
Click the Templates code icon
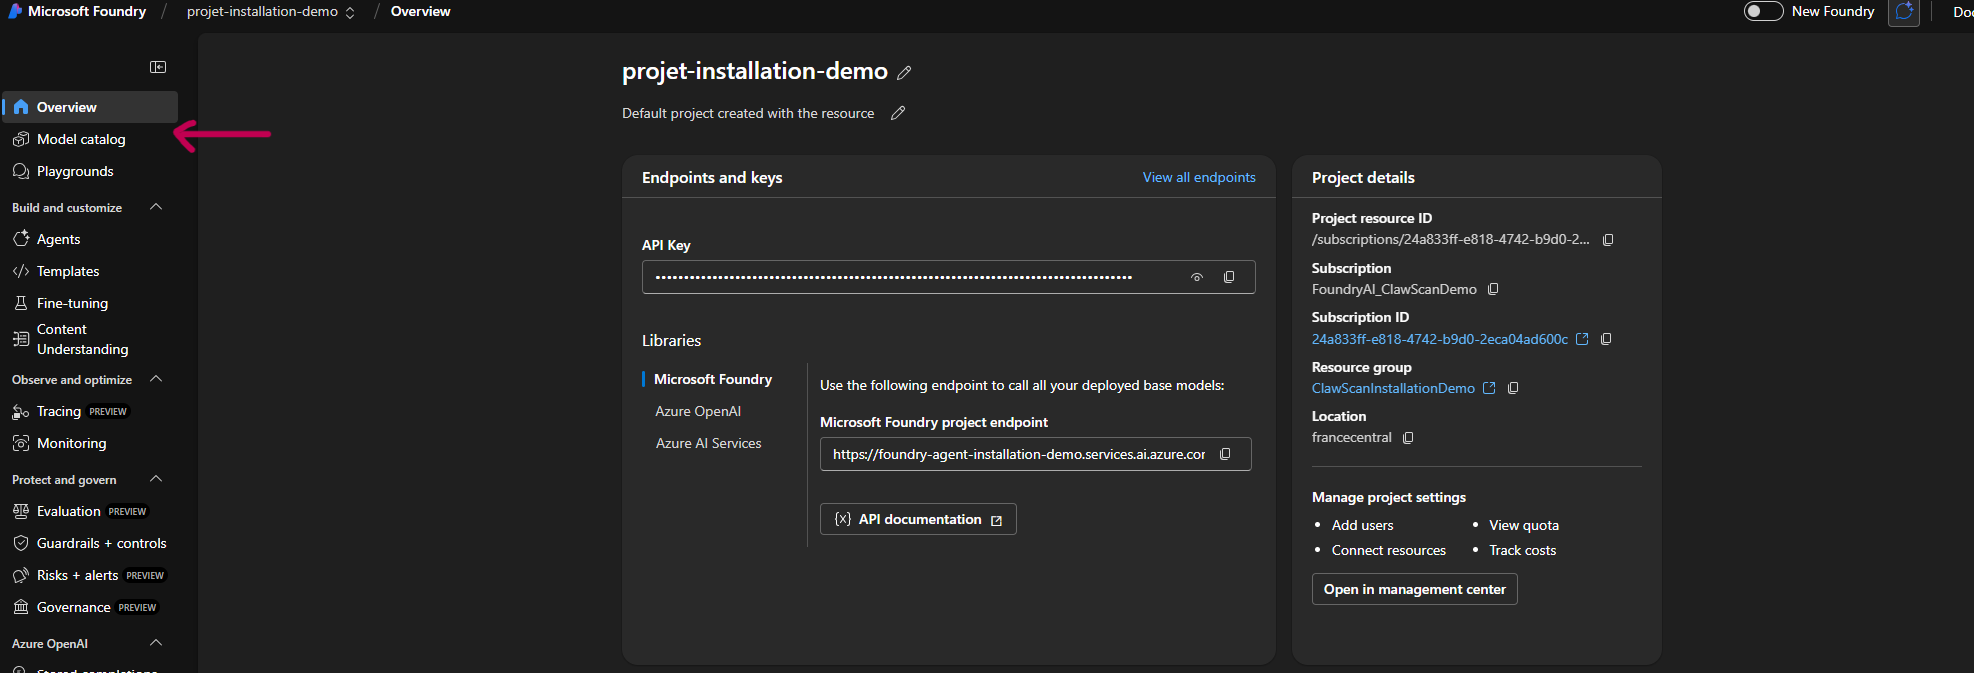(x=21, y=271)
